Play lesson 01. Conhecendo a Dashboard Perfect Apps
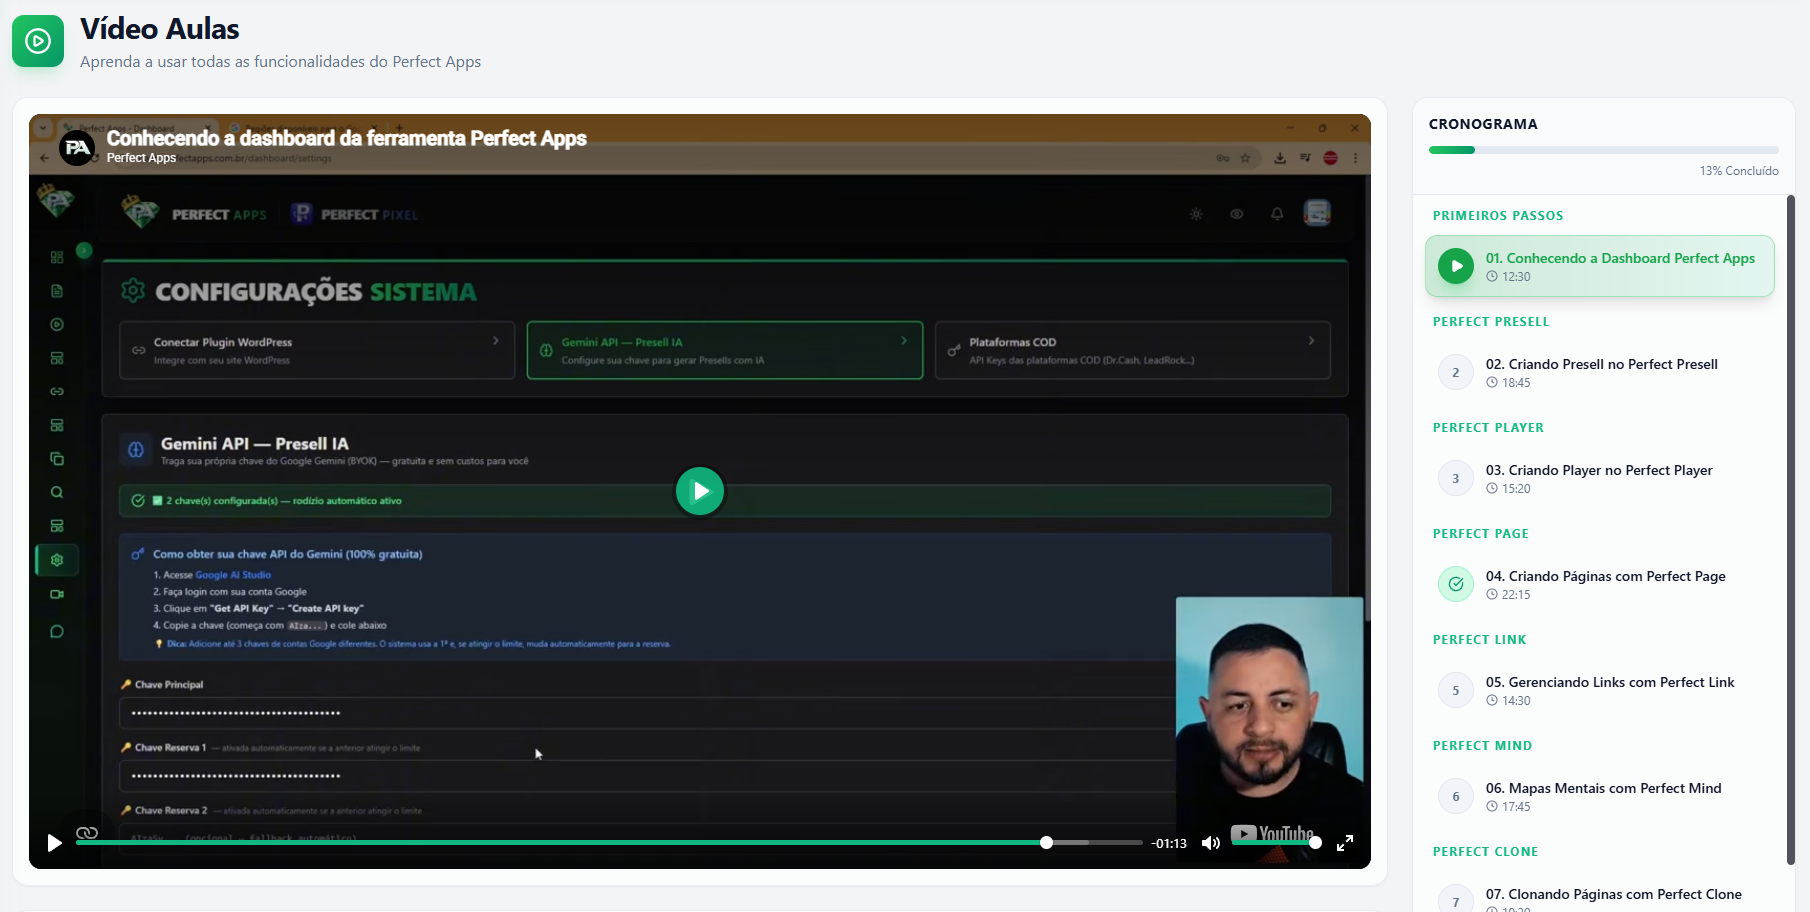Viewport: 1810px width, 912px height. click(x=1599, y=265)
